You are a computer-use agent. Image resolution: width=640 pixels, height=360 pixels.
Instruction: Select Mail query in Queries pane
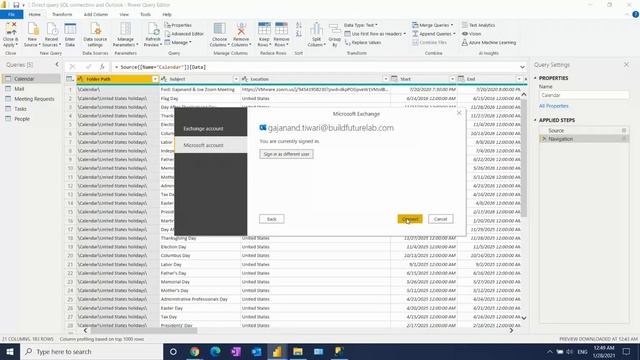pos(31,89)
